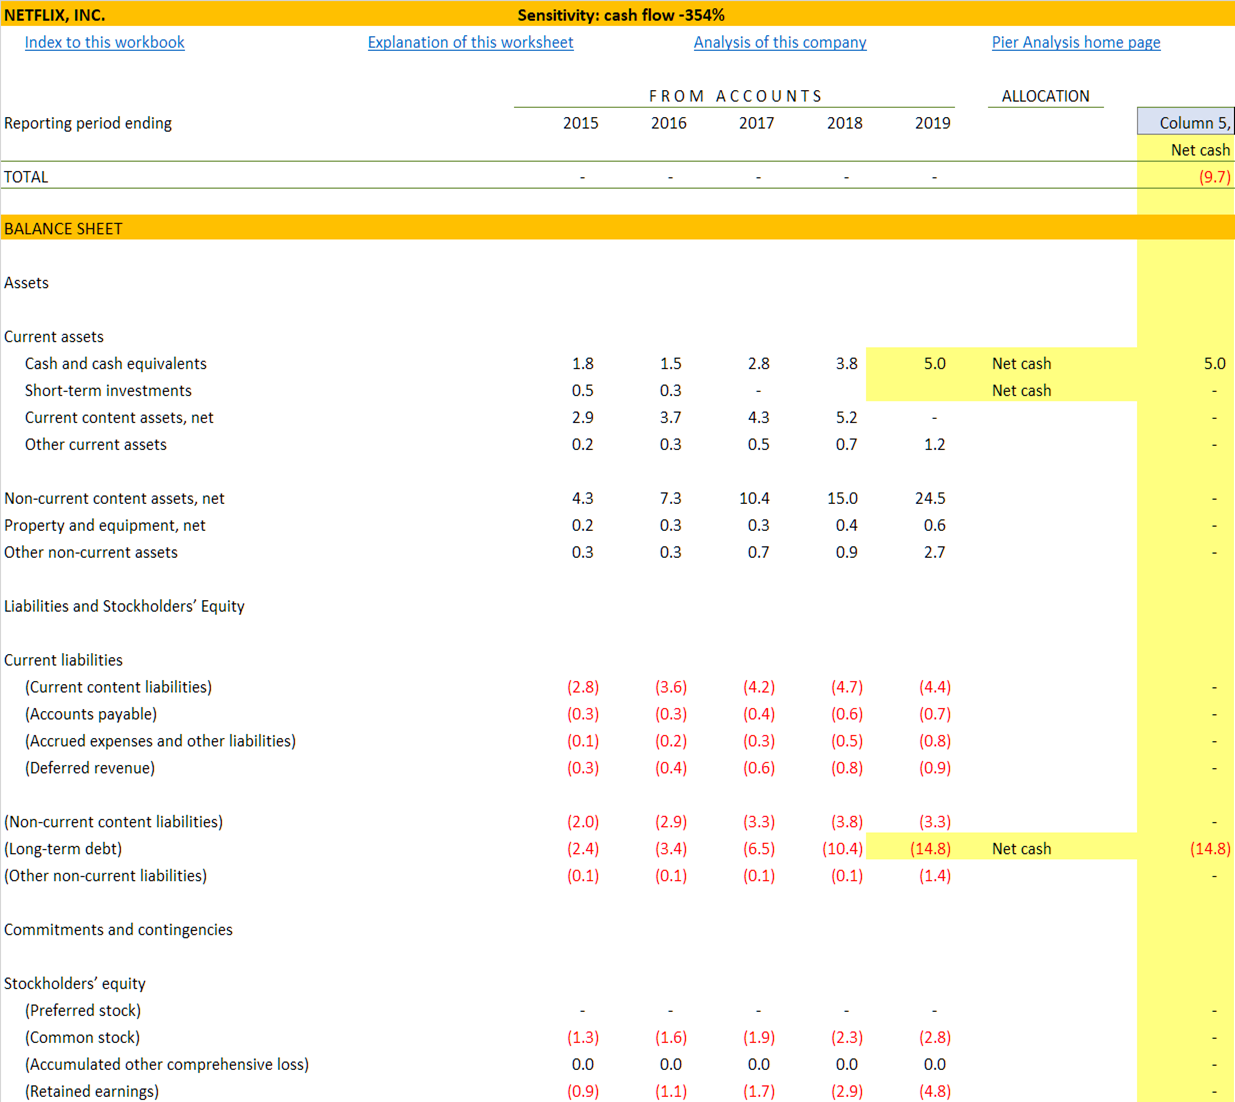Select the Current content assets, net label
The image size is (1235, 1102).
coord(119,418)
